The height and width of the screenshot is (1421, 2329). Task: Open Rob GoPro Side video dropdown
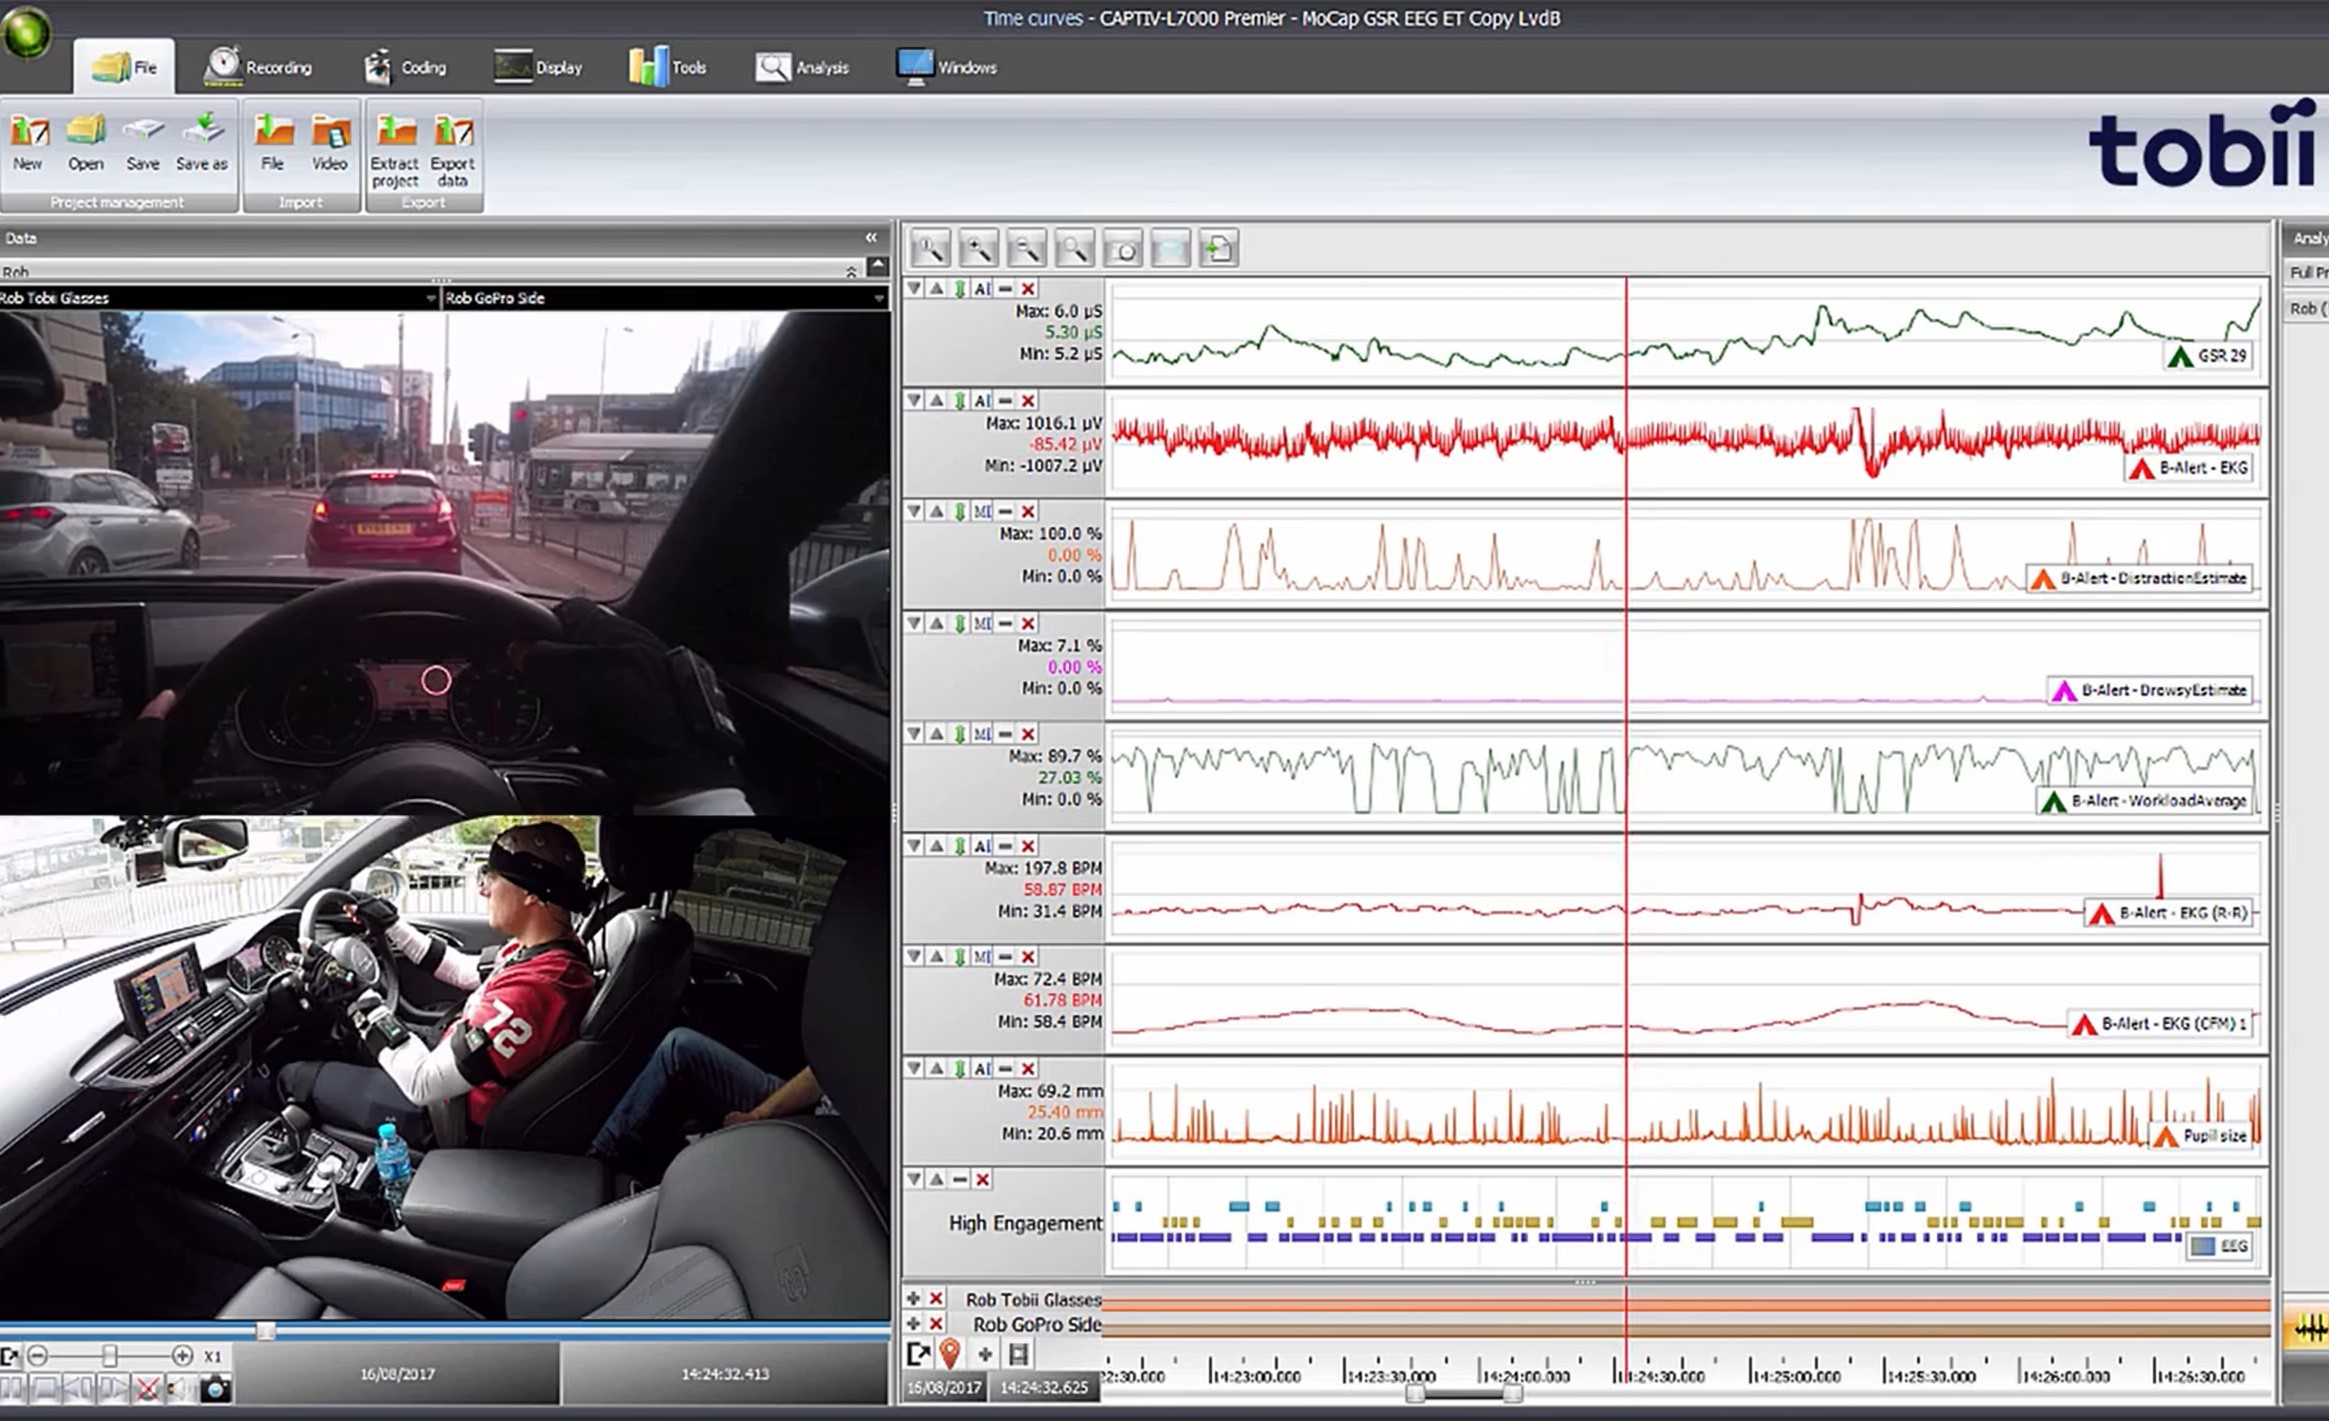pyautogui.click(x=879, y=298)
